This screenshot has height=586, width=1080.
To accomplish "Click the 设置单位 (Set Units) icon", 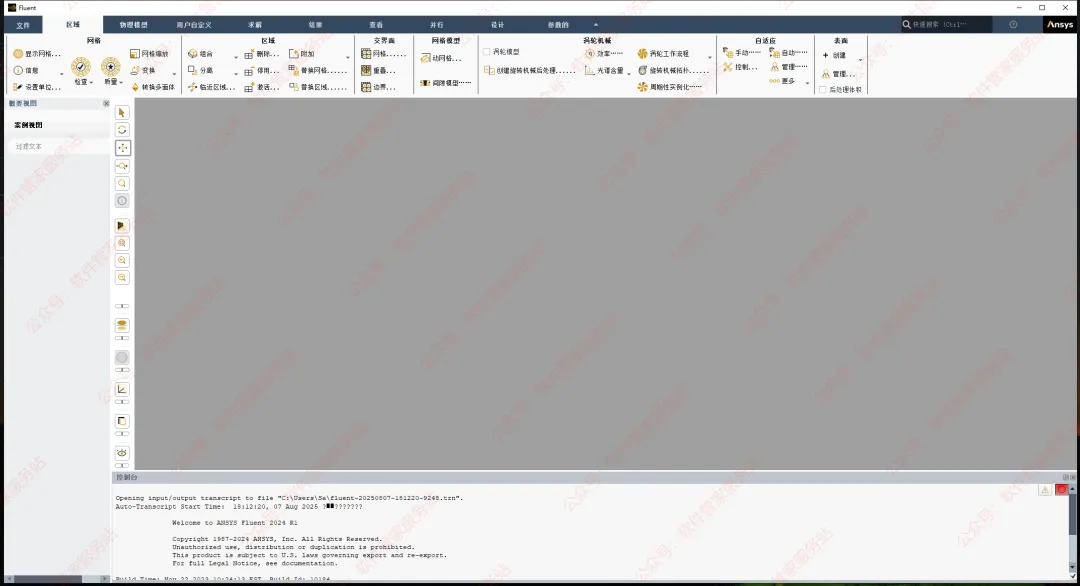I will click(18, 87).
